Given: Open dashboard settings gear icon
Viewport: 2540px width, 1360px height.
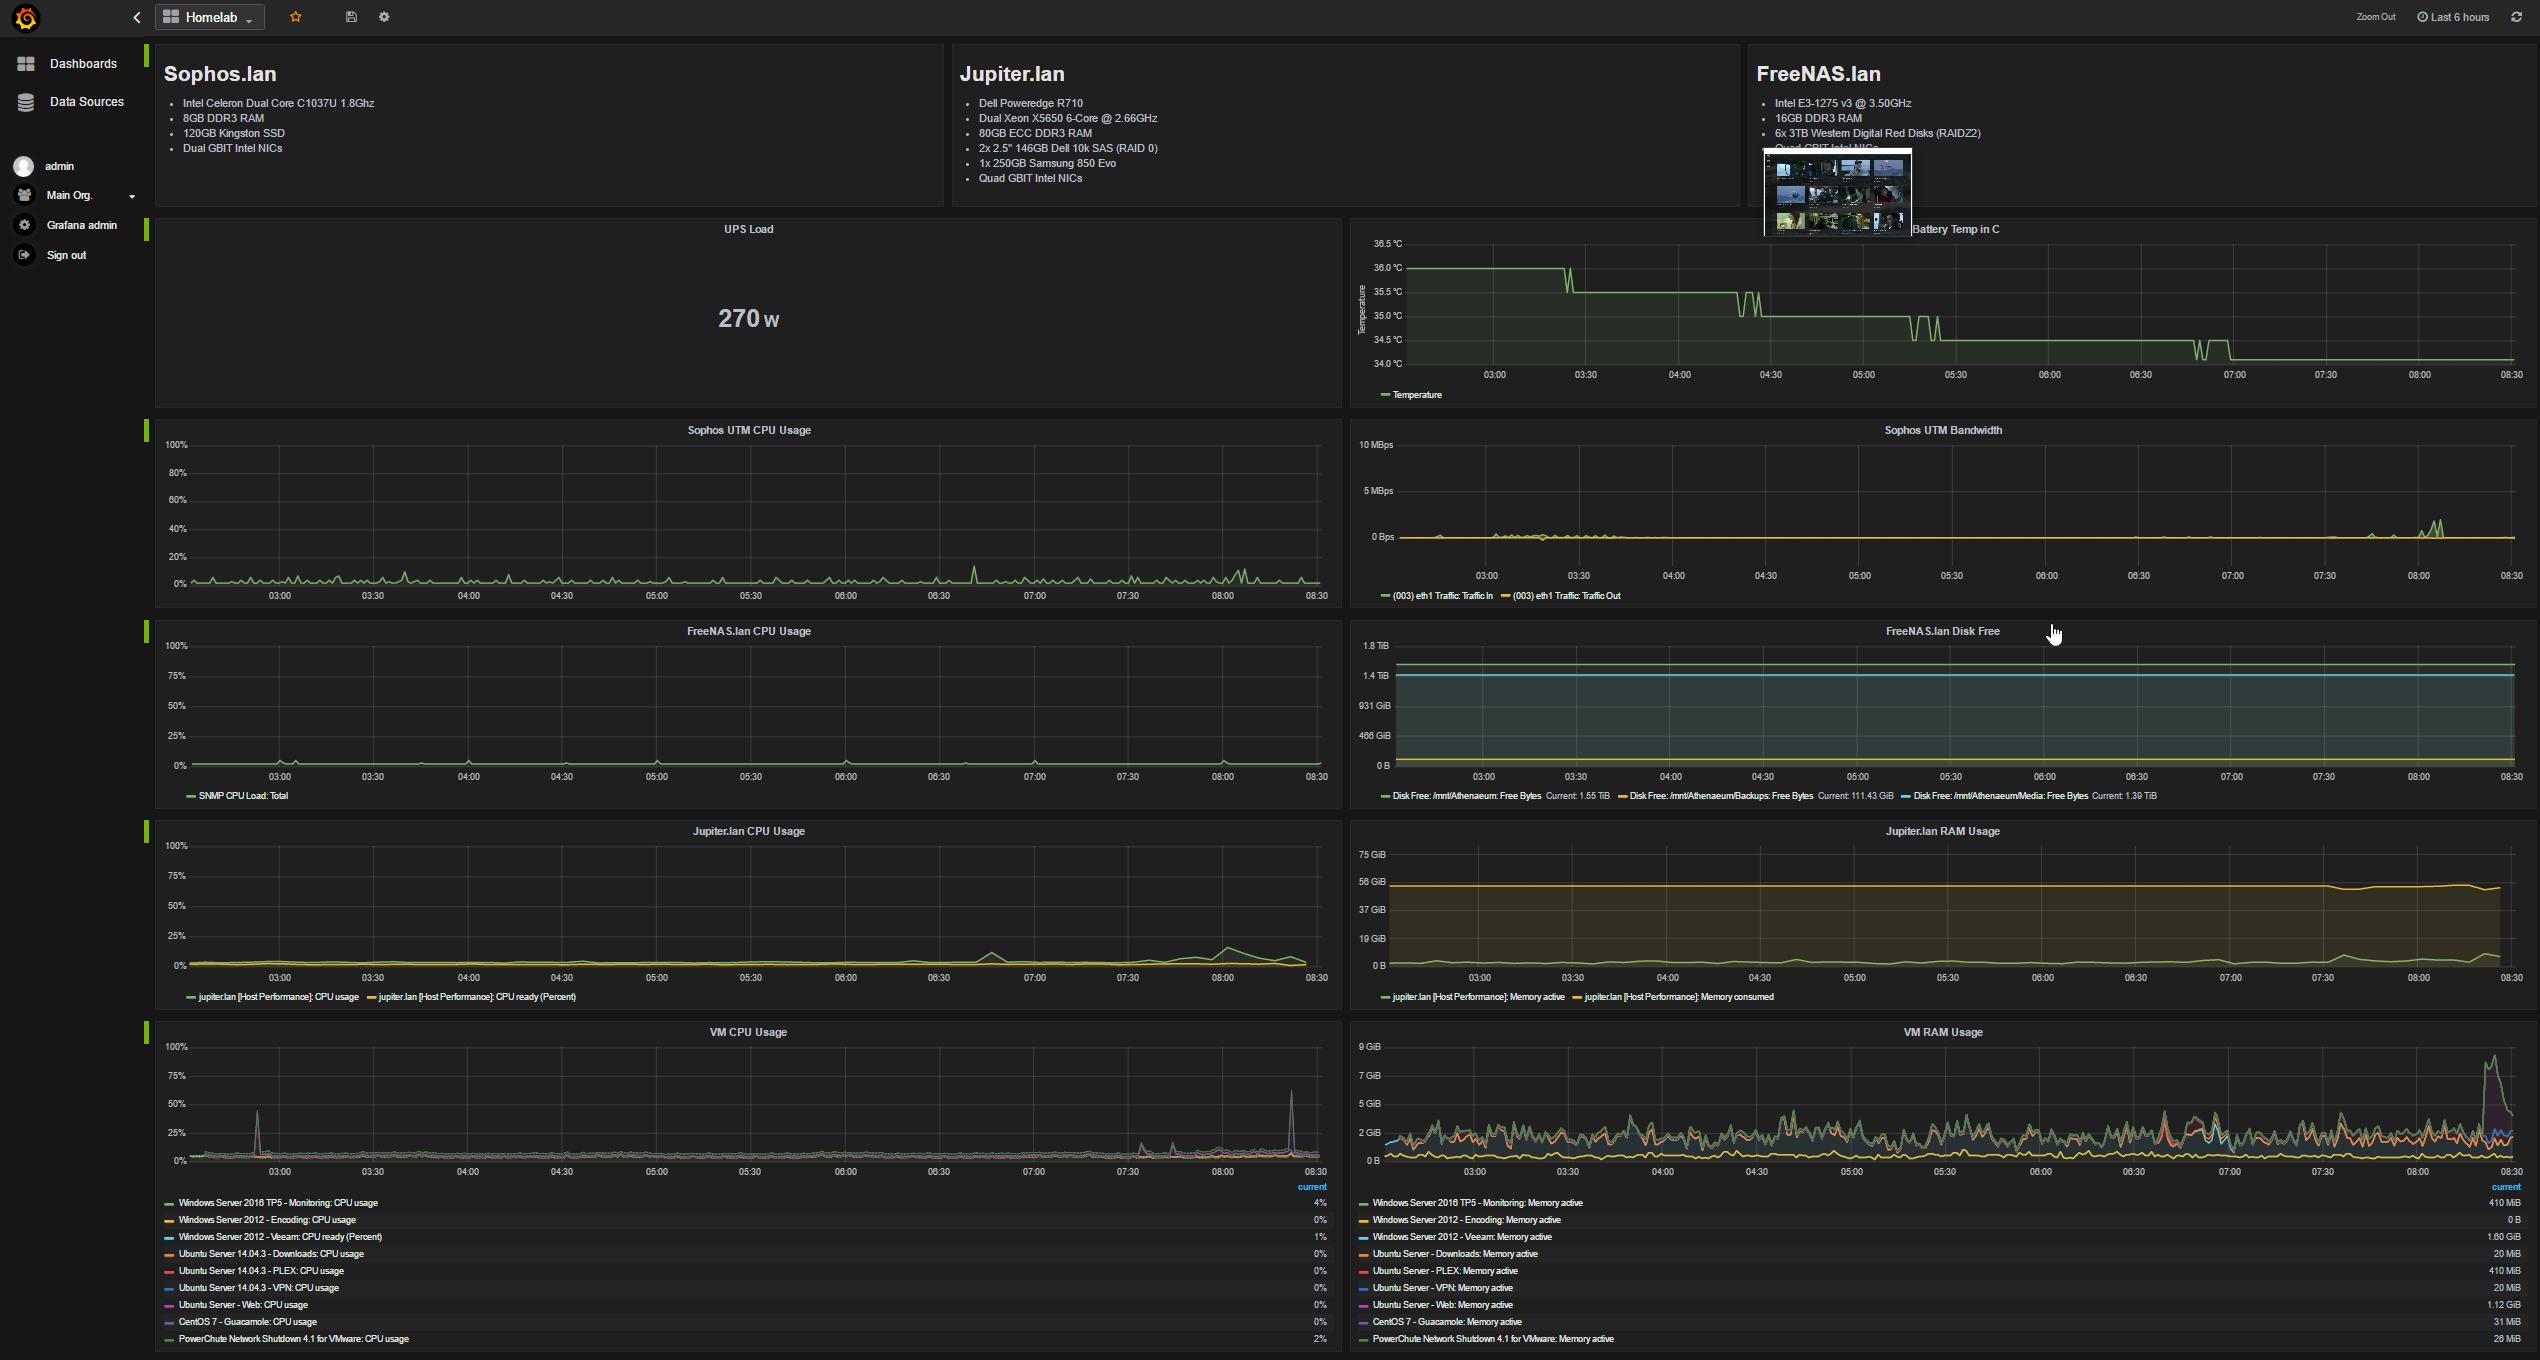Looking at the screenshot, I should [384, 17].
